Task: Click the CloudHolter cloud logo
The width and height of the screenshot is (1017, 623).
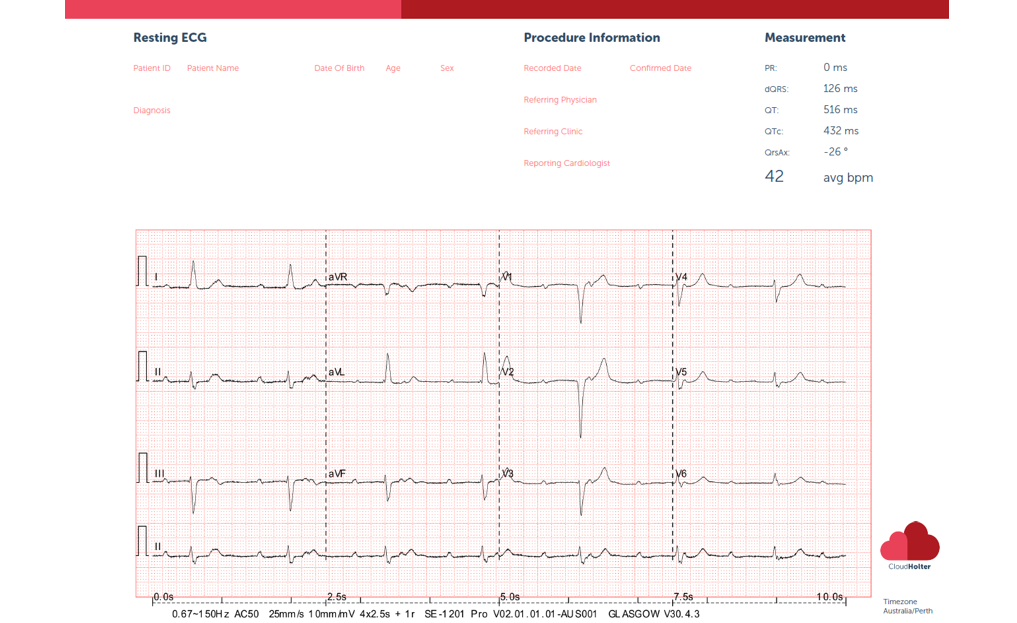Action: 909,541
